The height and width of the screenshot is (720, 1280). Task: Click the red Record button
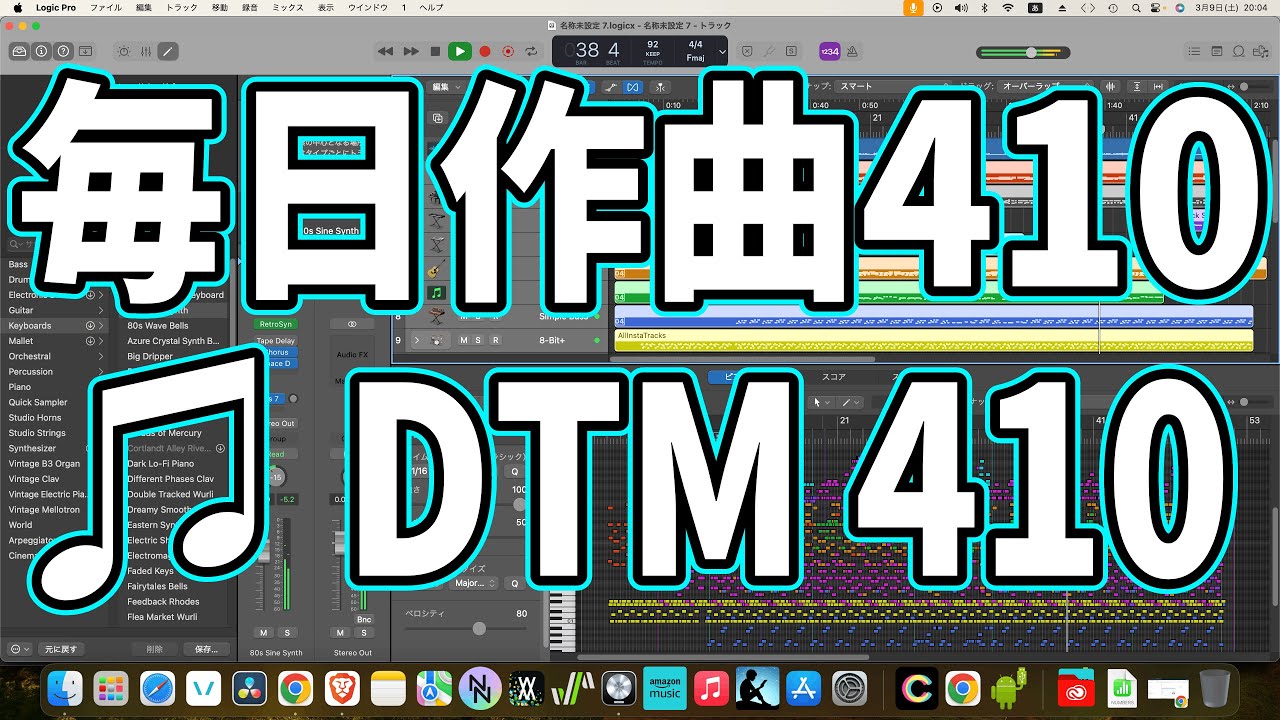pos(485,51)
